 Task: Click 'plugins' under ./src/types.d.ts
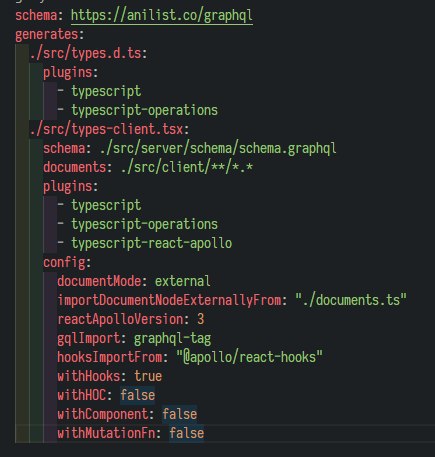tap(68, 72)
